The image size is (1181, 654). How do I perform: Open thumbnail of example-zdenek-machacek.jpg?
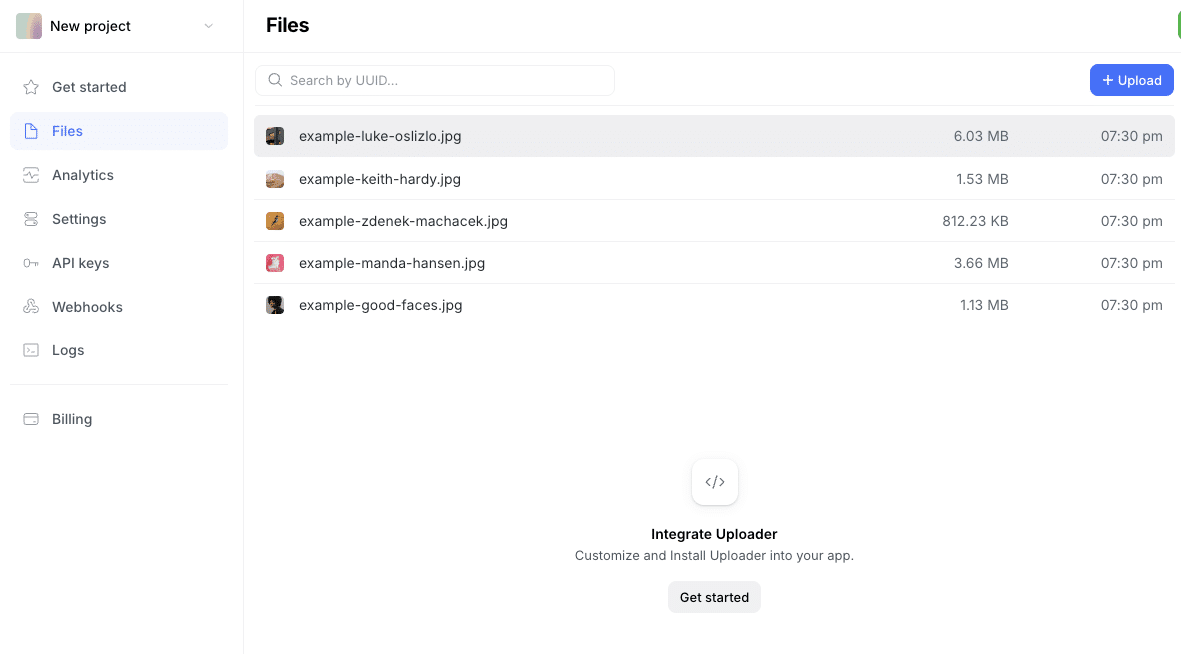(275, 221)
